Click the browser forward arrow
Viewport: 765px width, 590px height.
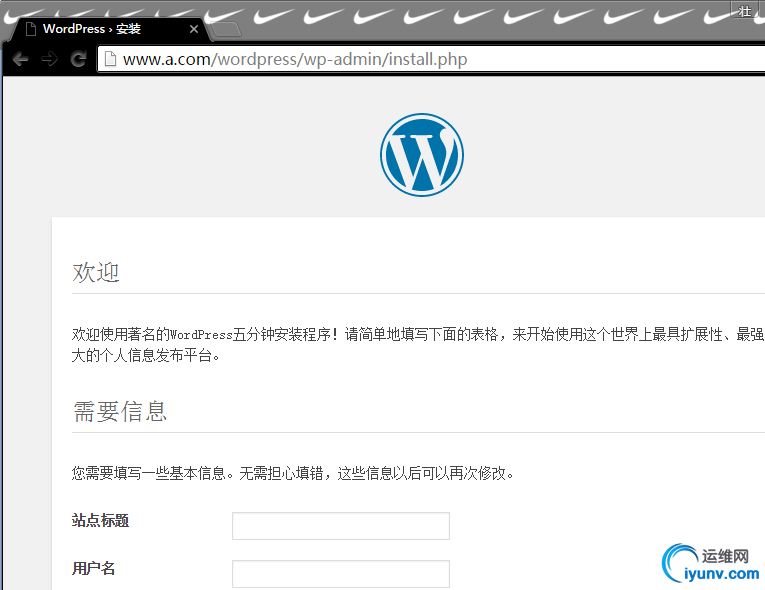pyautogui.click(x=49, y=60)
